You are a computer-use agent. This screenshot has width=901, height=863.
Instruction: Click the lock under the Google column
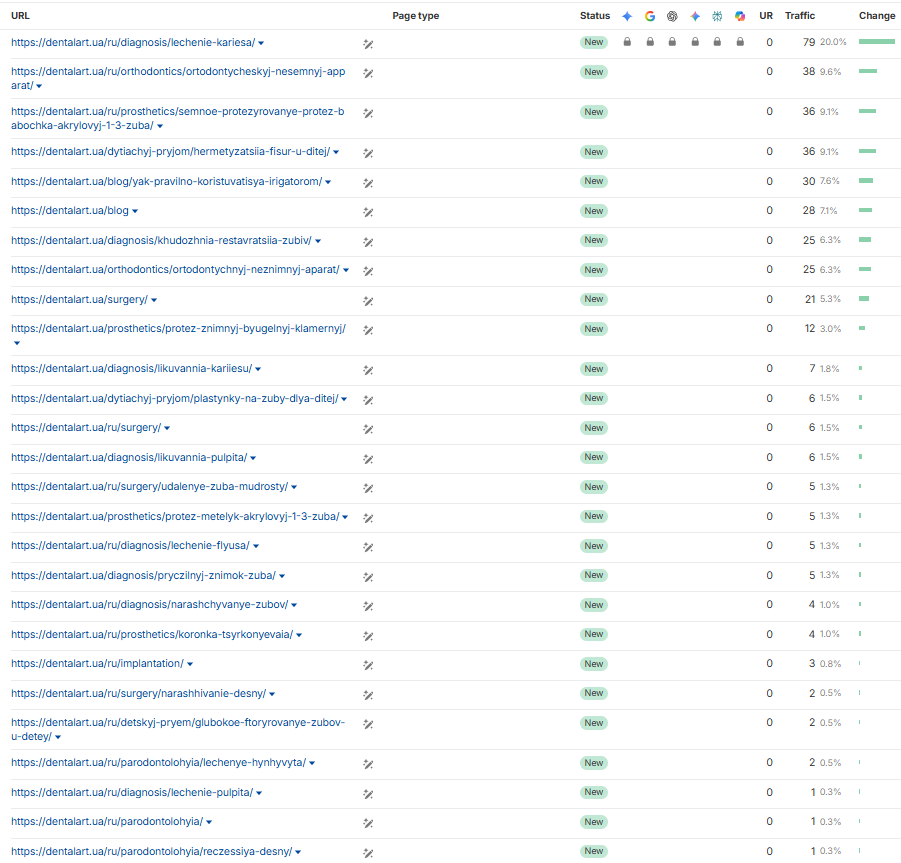[x=650, y=41]
